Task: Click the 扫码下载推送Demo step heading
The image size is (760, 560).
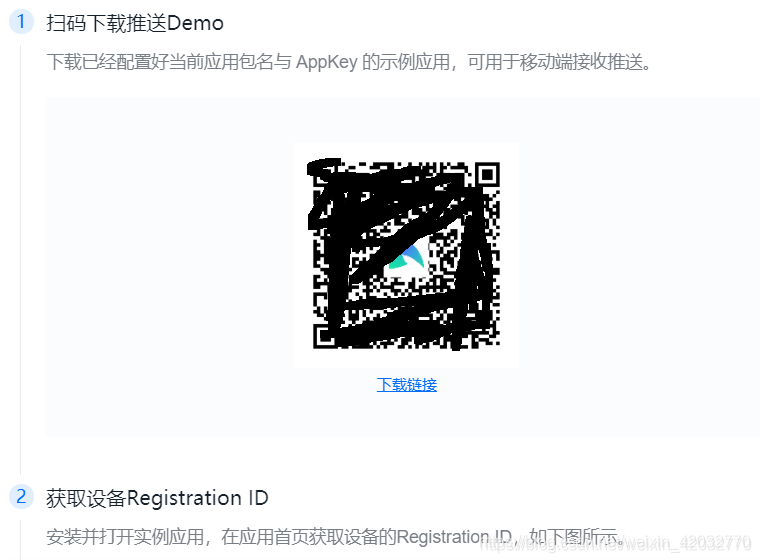Action: pos(135,23)
